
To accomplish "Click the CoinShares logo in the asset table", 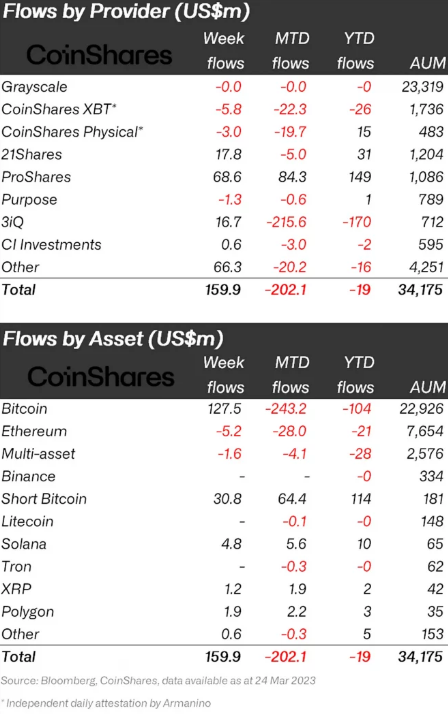I will (x=101, y=377).
